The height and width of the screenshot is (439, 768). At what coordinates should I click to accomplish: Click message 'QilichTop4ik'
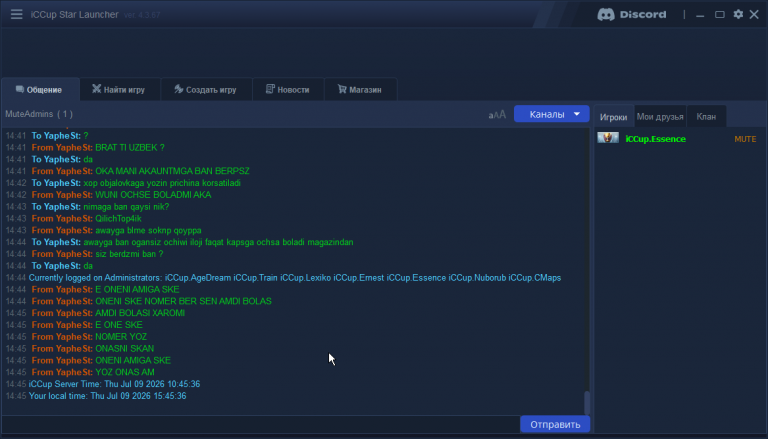118,219
